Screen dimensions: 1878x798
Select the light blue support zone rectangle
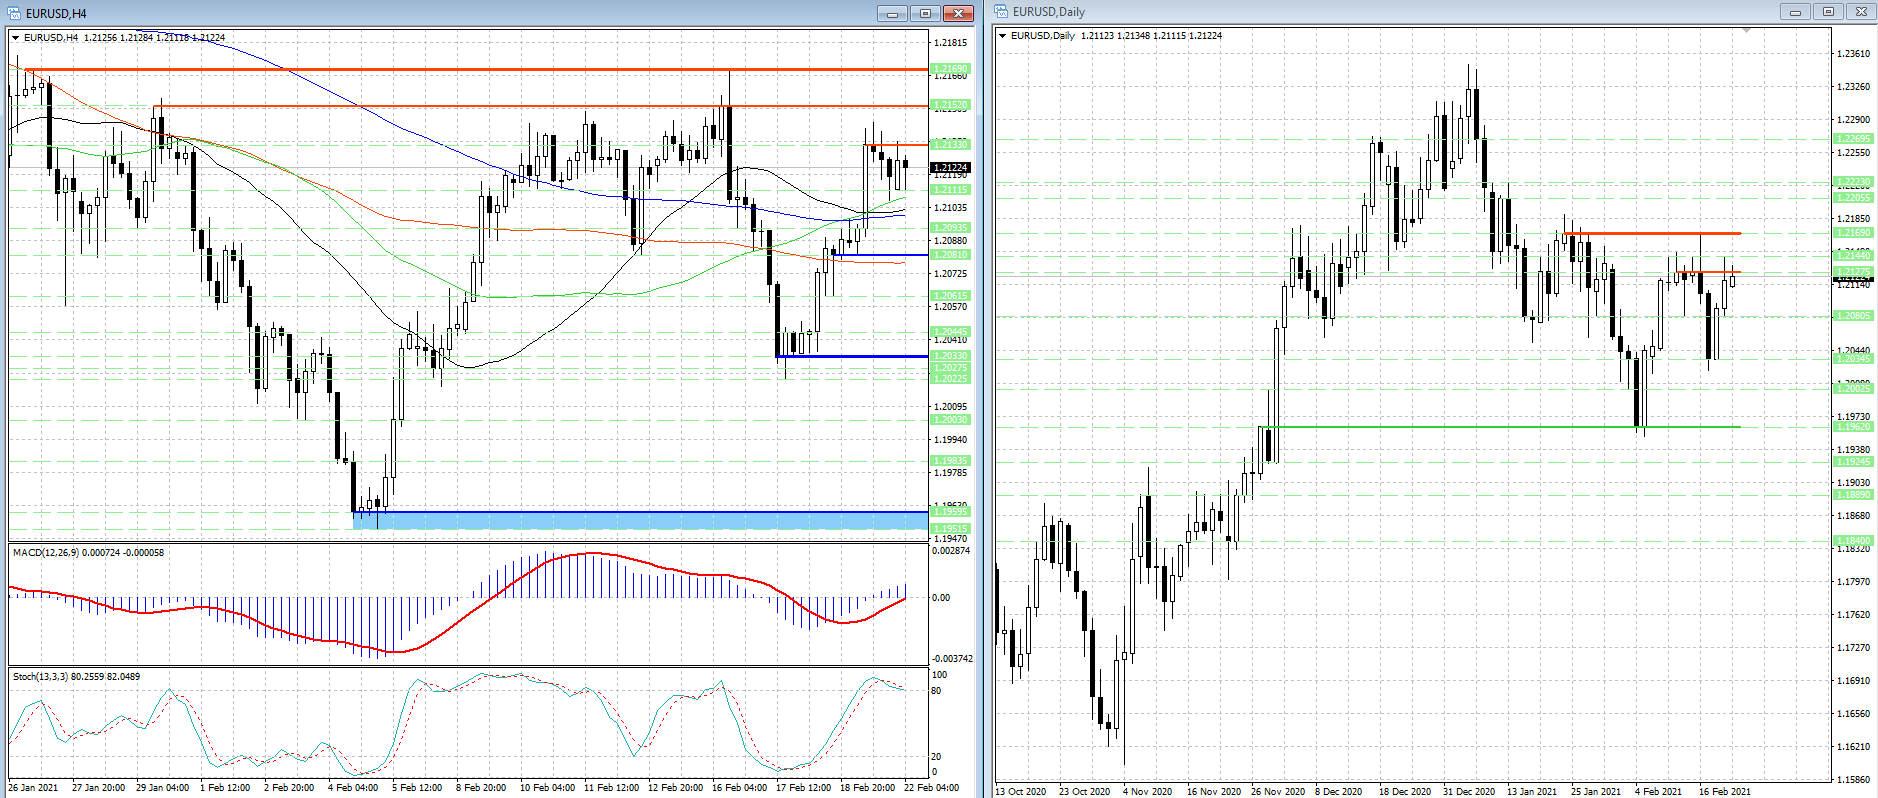tap(641, 520)
